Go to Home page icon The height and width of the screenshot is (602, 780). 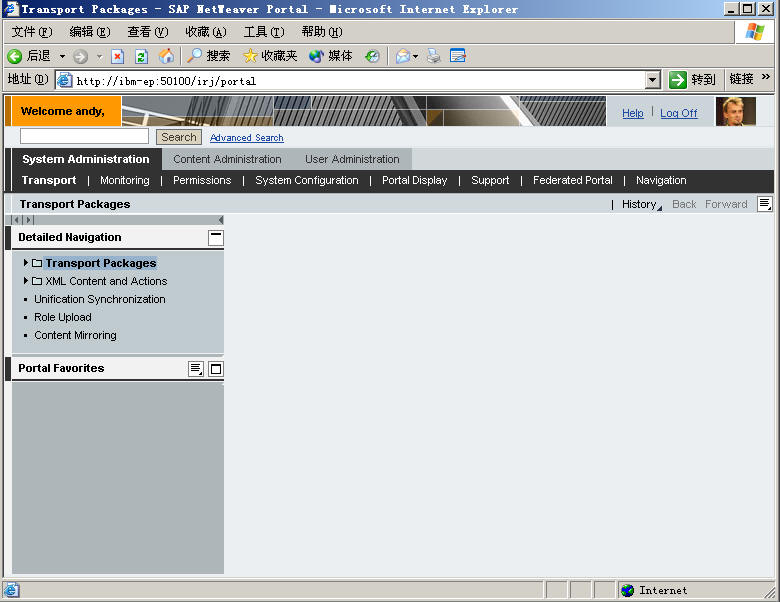point(167,56)
